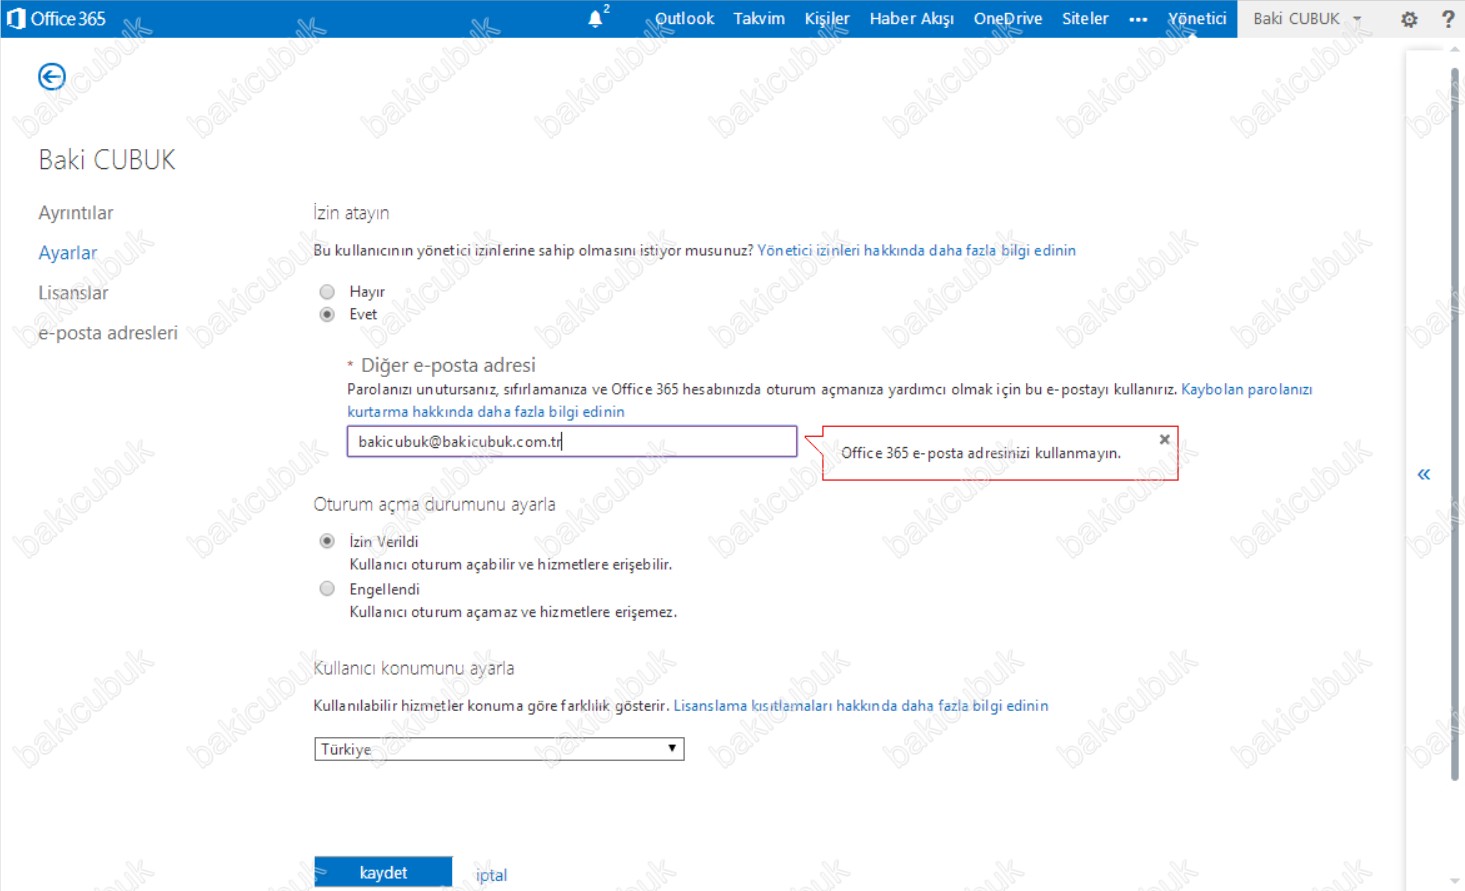Select the Engellendi radio button
The height and width of the screenshot is (891, 1465).
(x=327, y=589)
